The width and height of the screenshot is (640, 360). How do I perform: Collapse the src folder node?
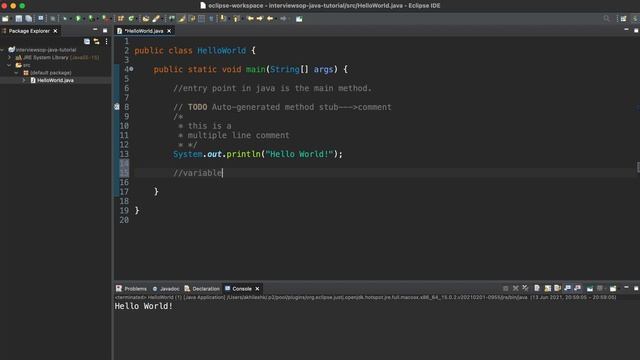click(9, 65)
